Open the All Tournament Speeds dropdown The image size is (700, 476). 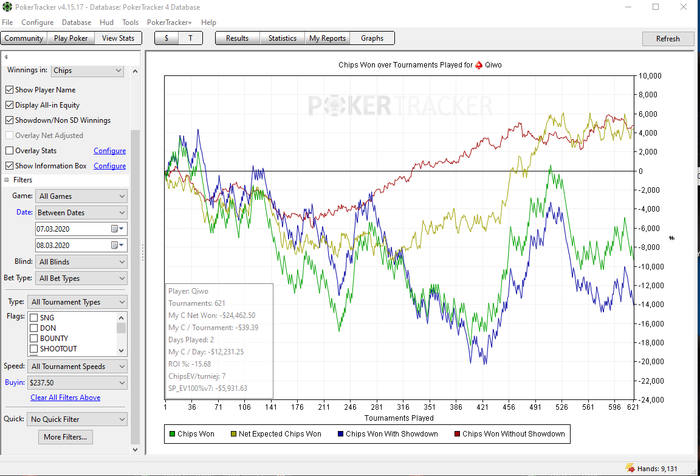(77, 367)
